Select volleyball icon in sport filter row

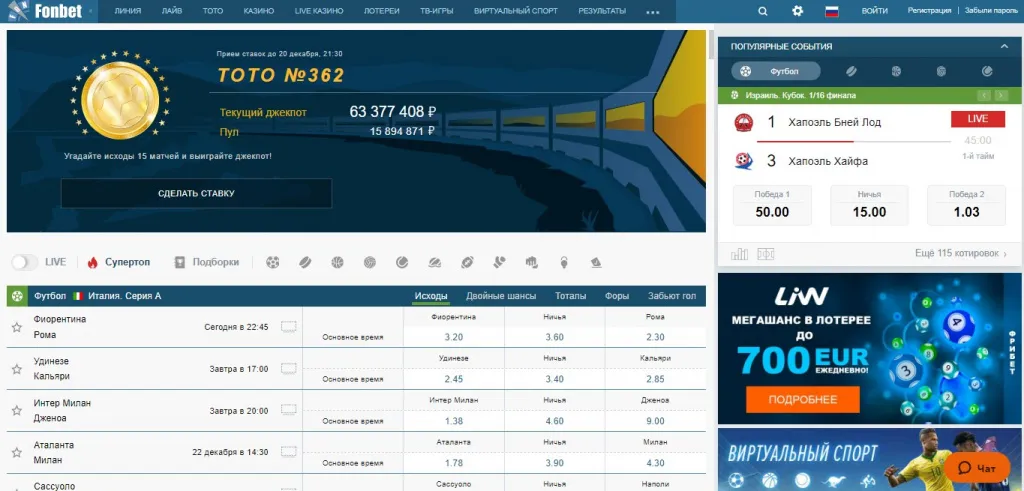[x=370, y=262]
